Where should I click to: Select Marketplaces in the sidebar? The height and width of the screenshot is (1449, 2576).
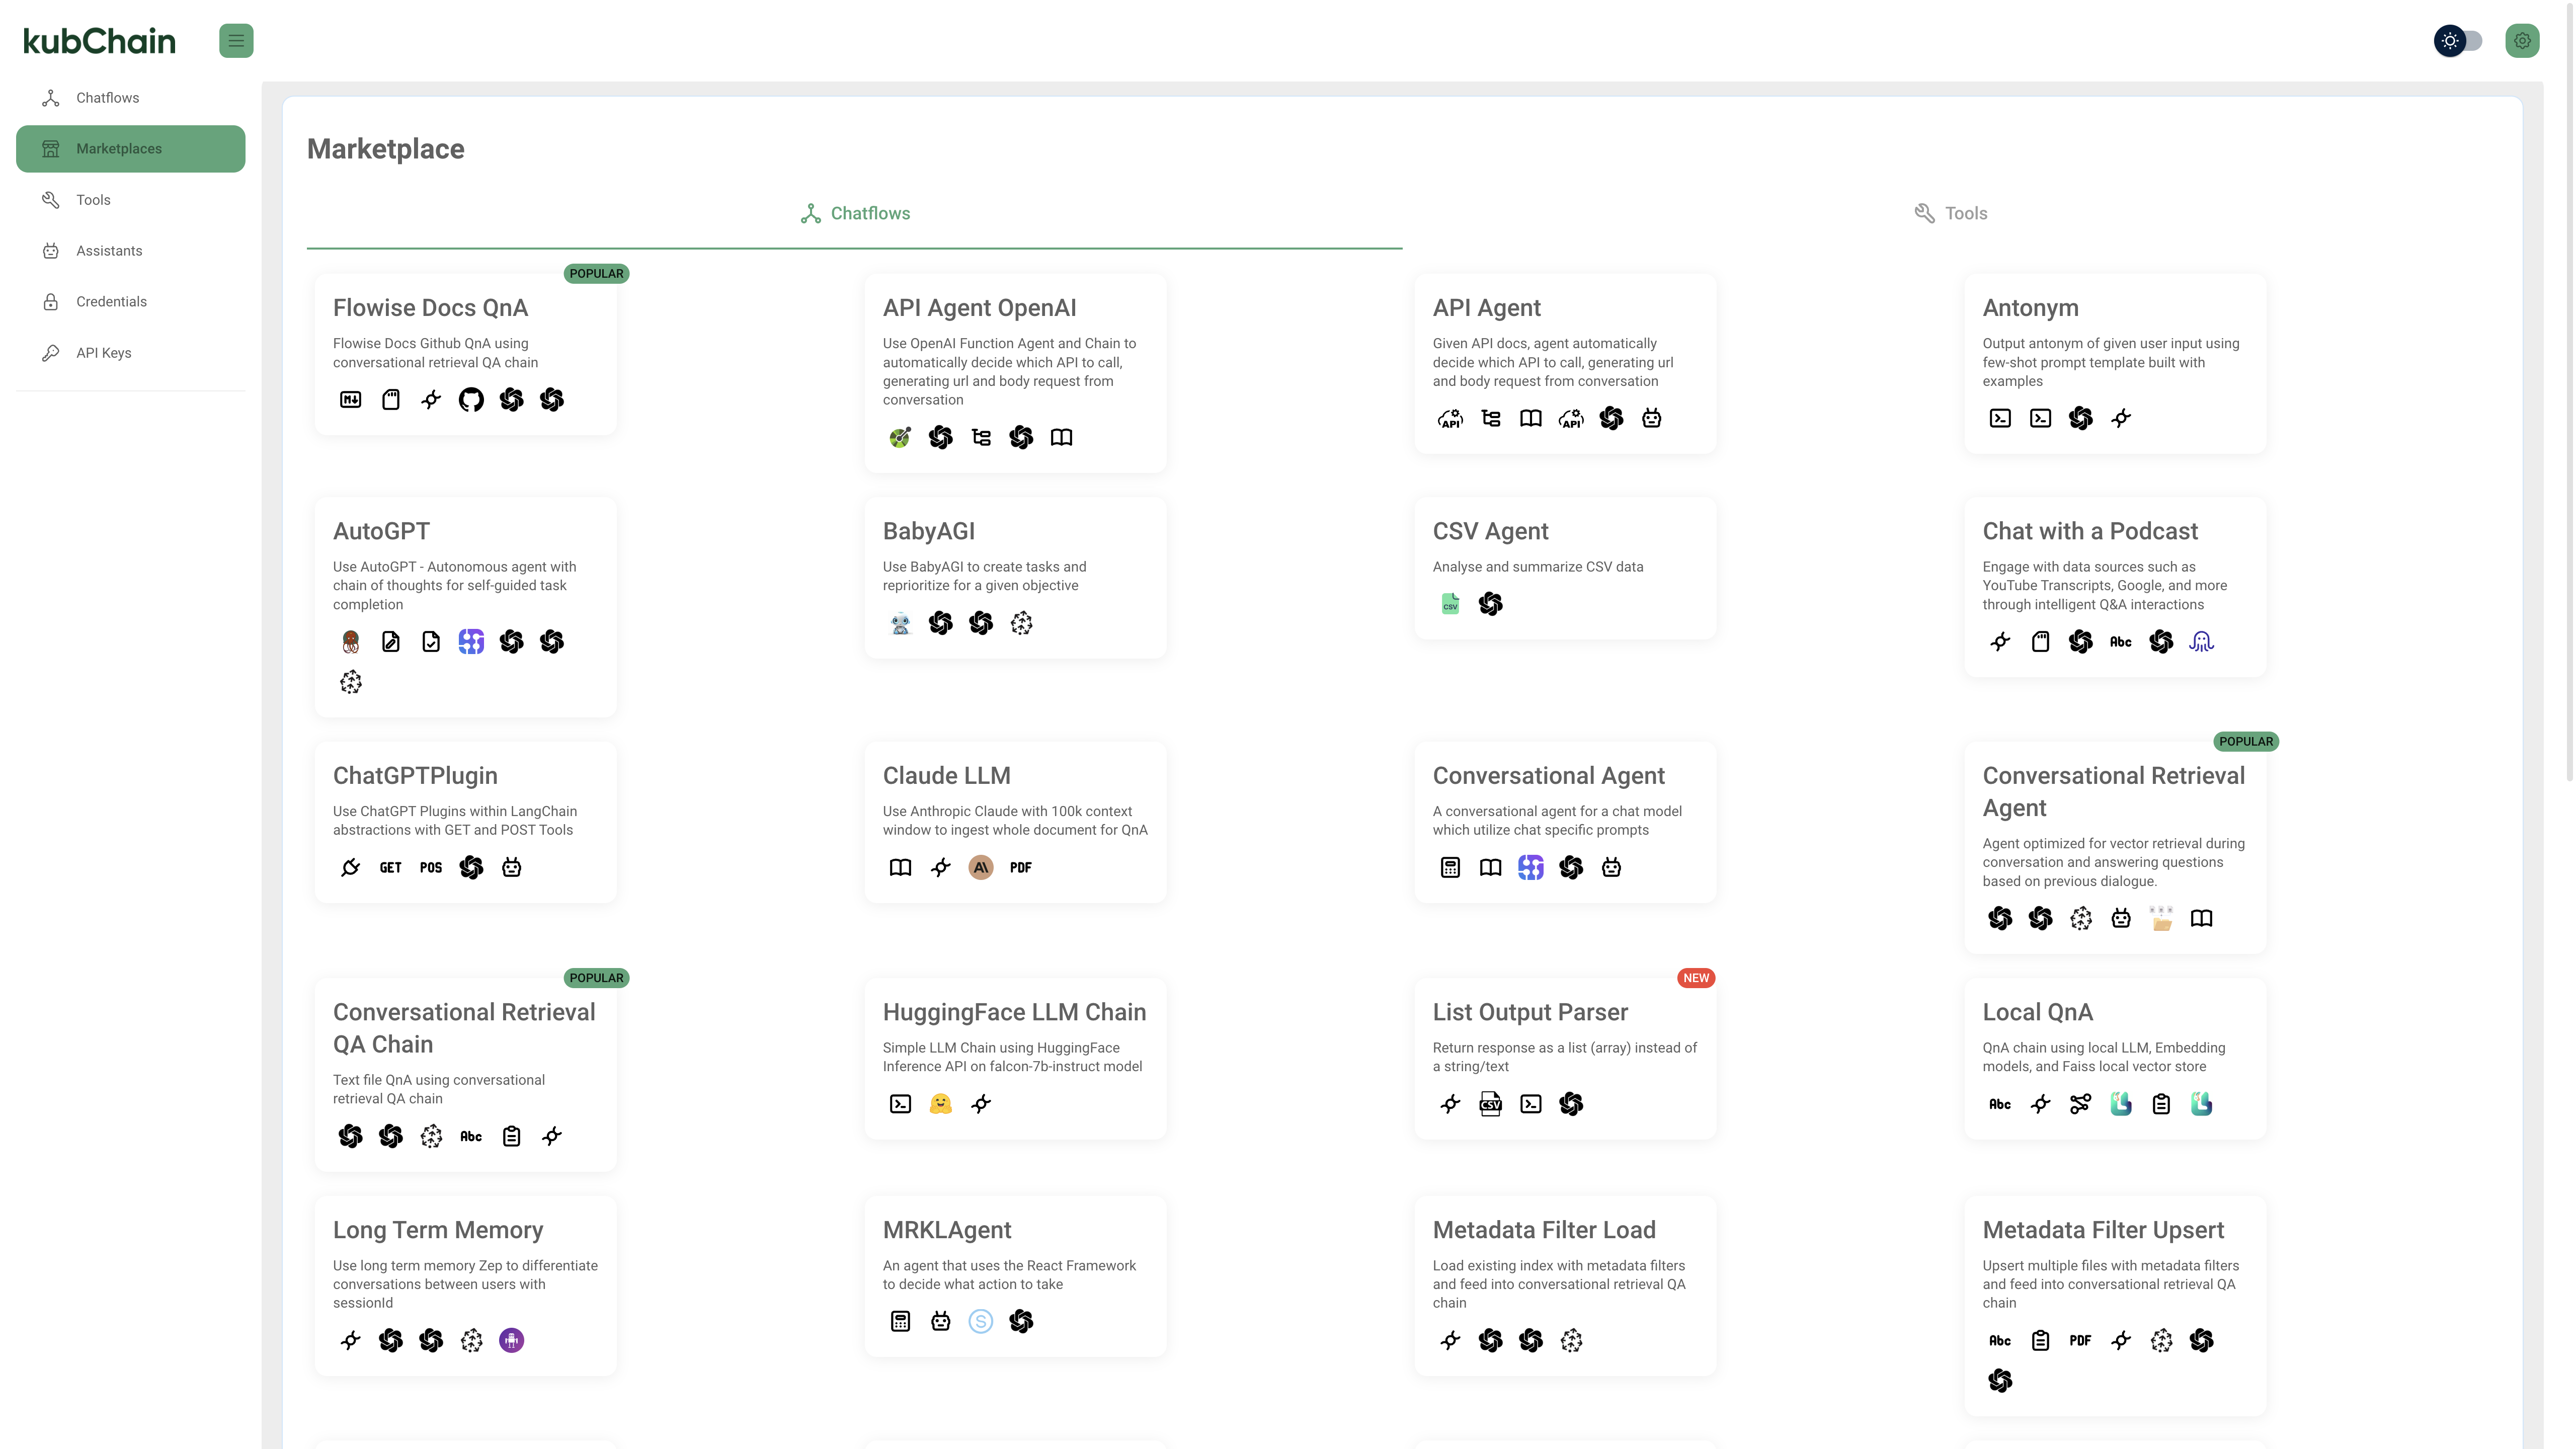click(131, 149)
